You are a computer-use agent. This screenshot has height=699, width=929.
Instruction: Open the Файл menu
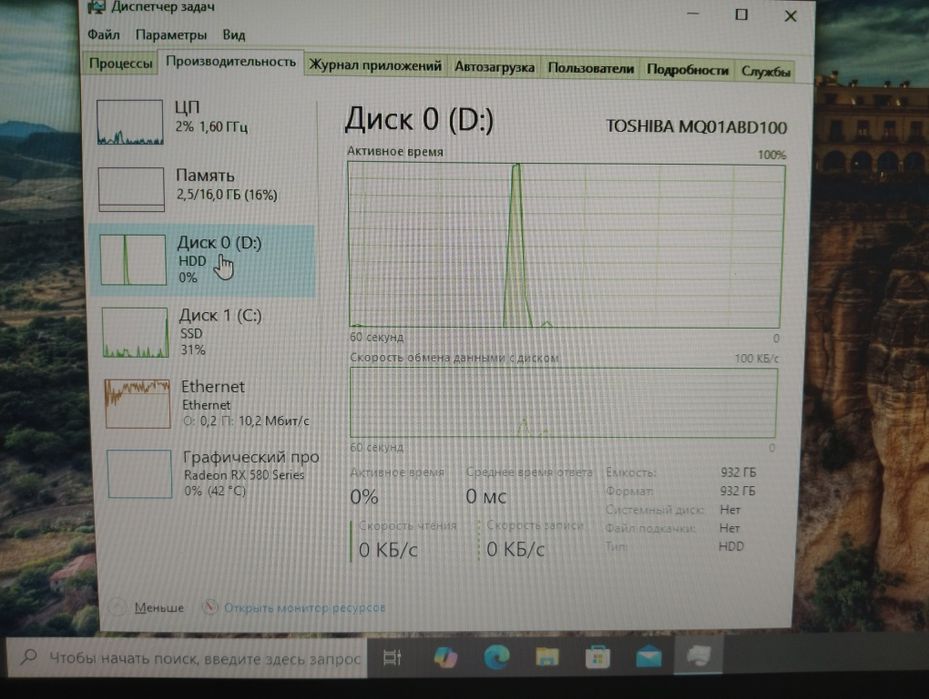coord(104,34)
